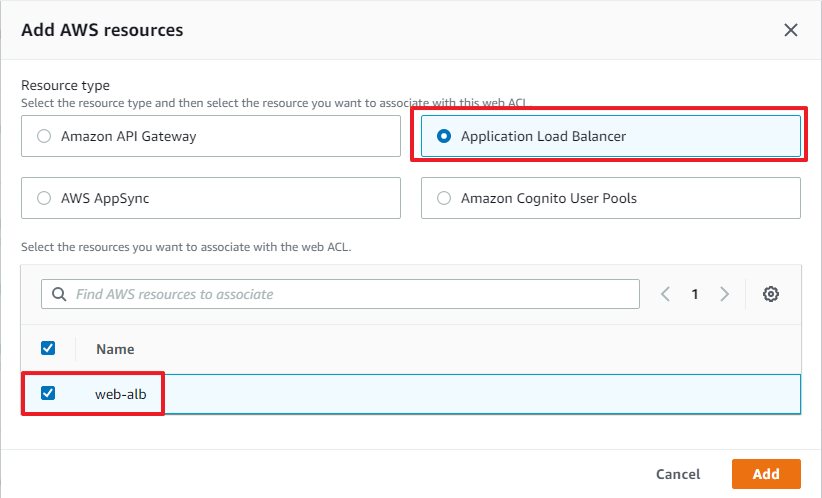Choose Amazon Cognito User Pools option
The height and width of the screenshot is (498, 822).
point(611,198)
